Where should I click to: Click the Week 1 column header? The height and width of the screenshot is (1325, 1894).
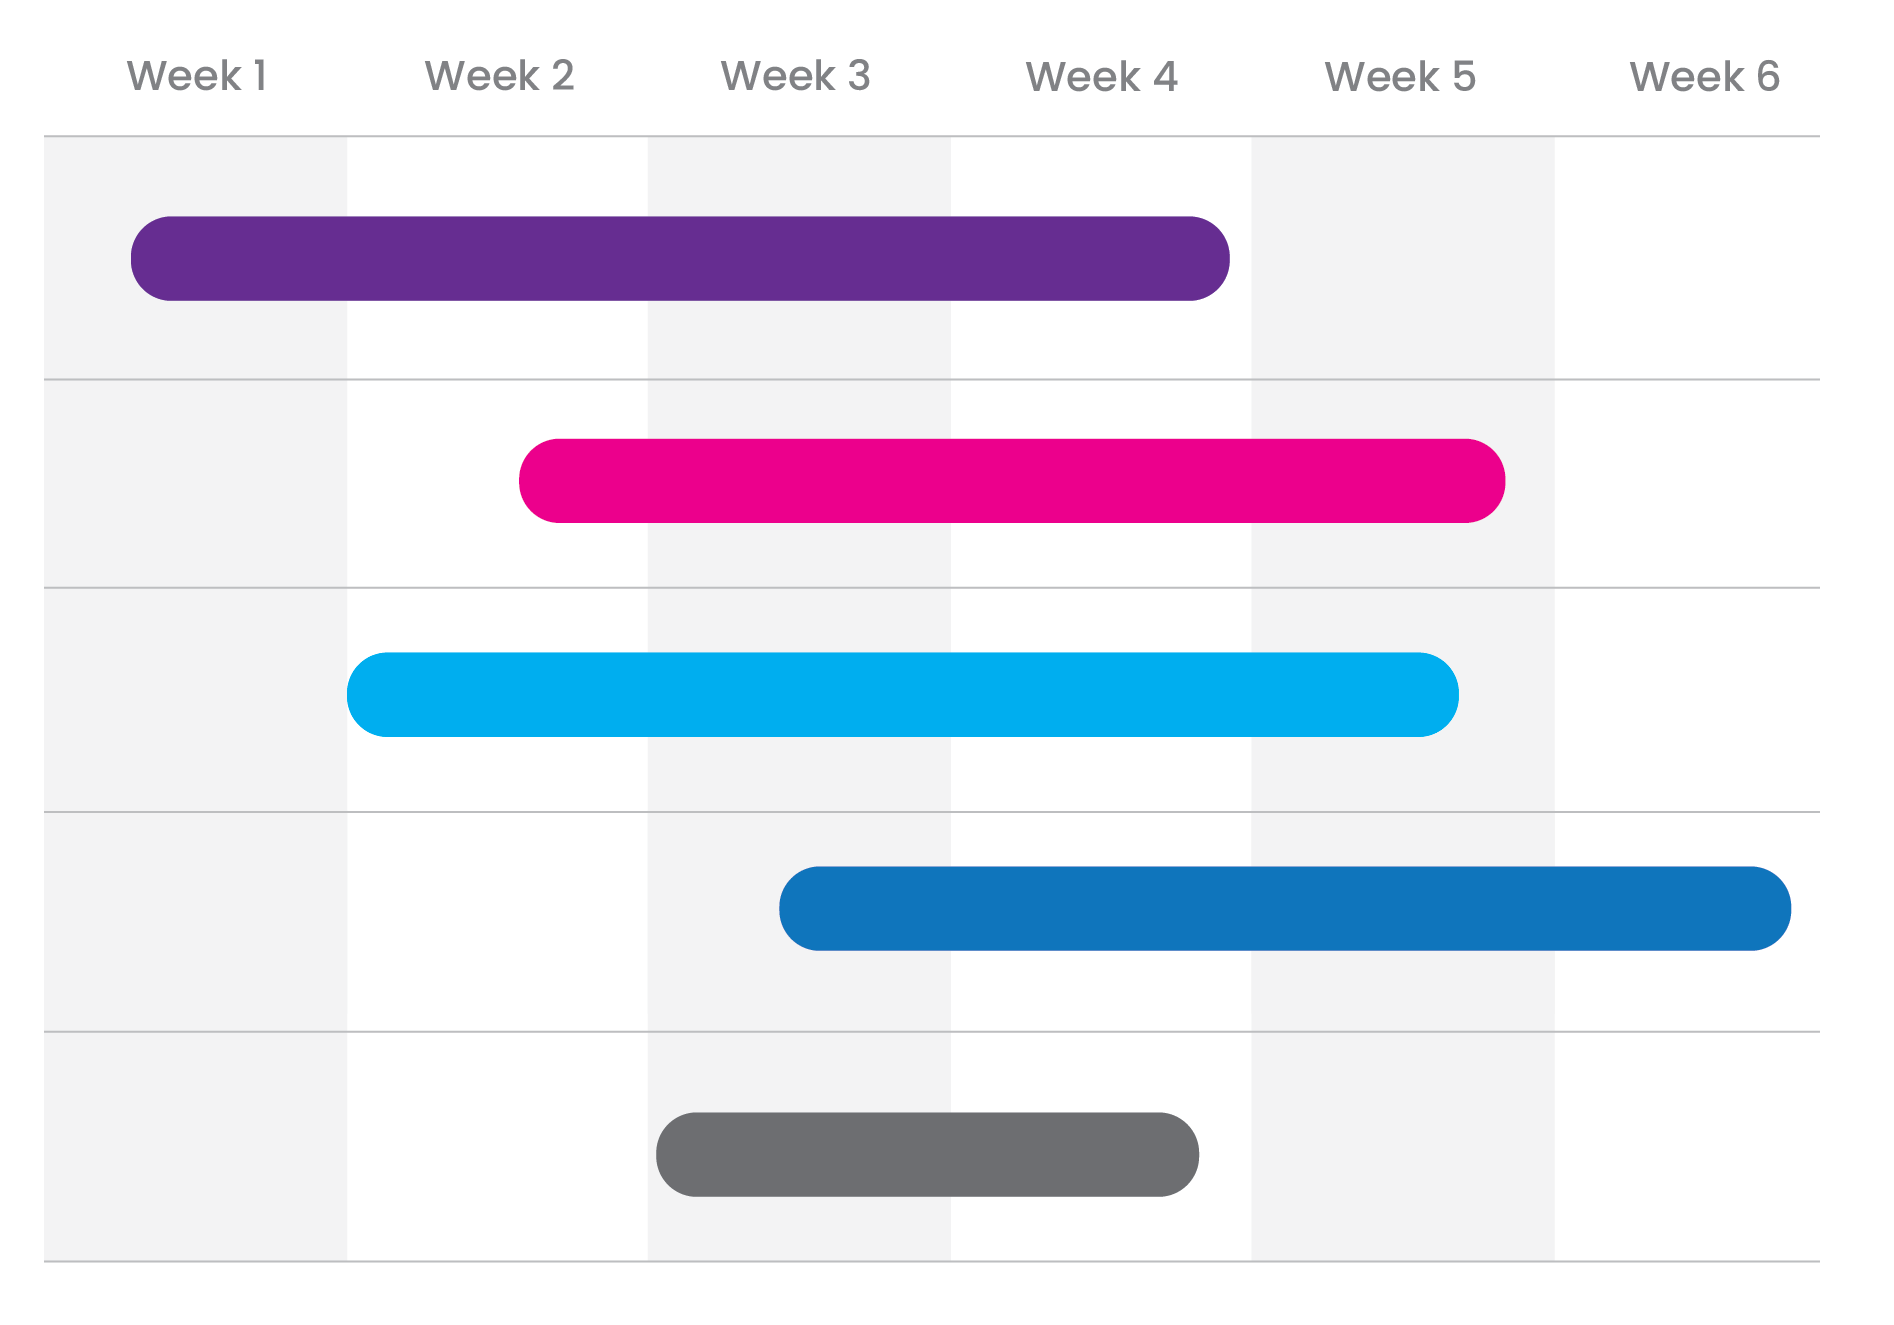[x=197, y=76]
